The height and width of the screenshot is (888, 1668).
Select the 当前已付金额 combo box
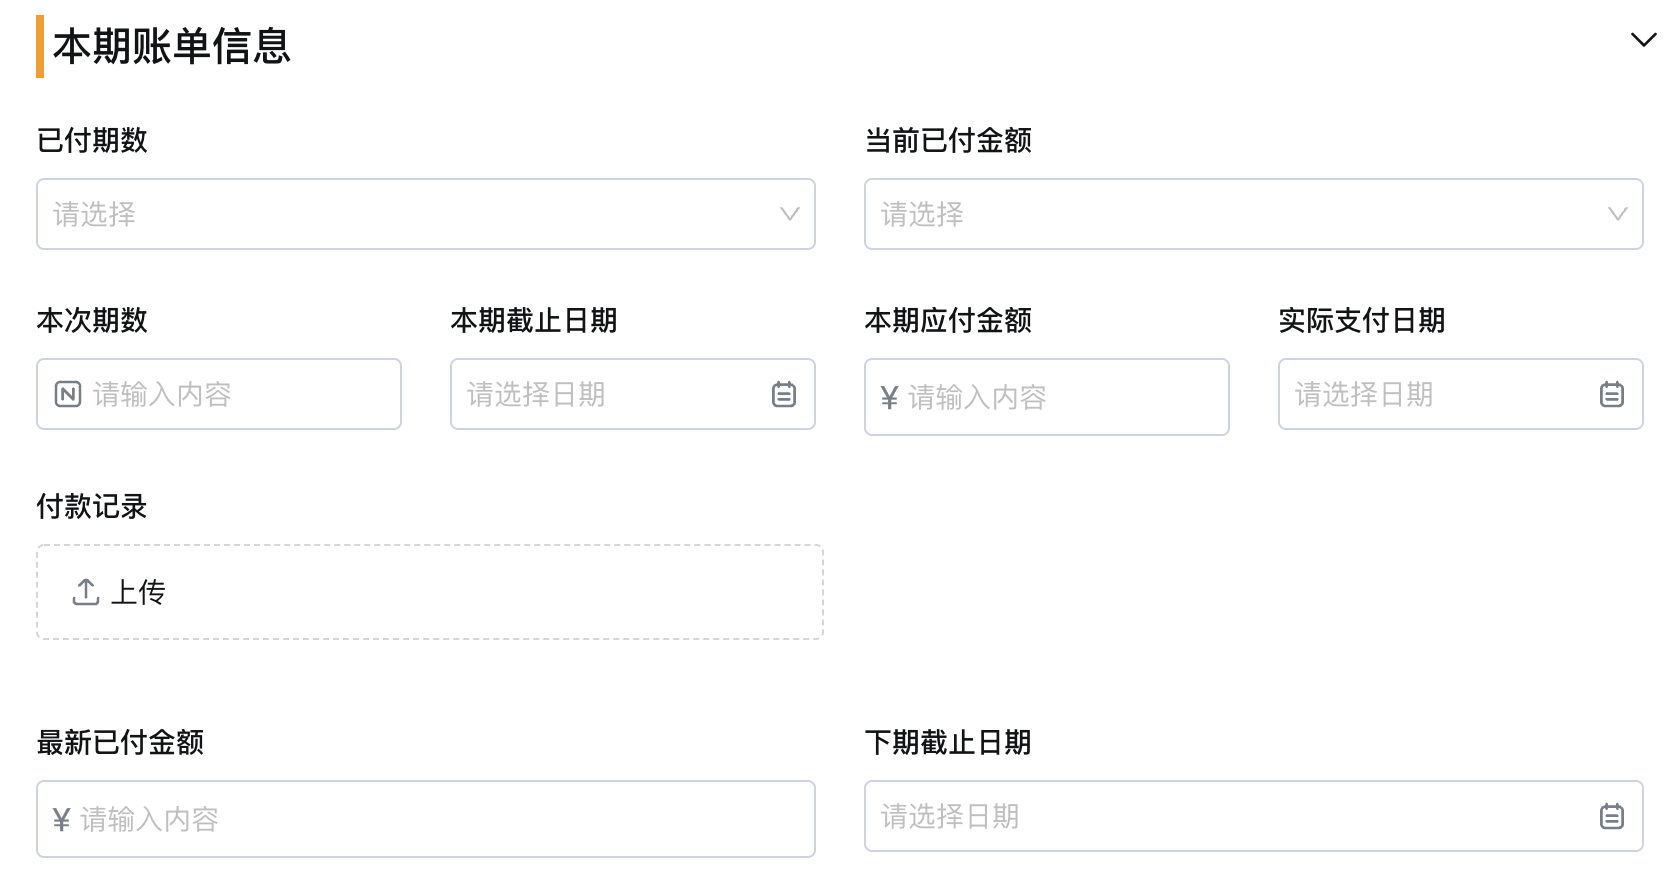point(1254,214)
